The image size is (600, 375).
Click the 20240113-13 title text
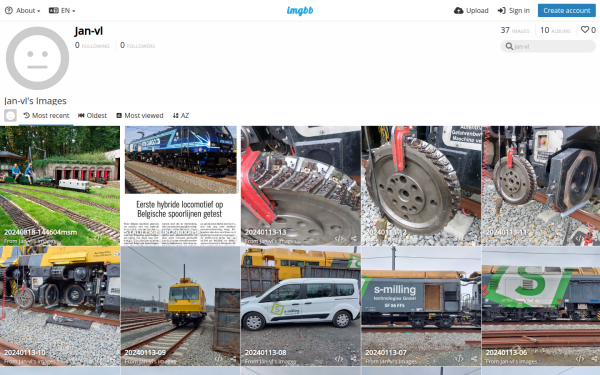point(265,232)
